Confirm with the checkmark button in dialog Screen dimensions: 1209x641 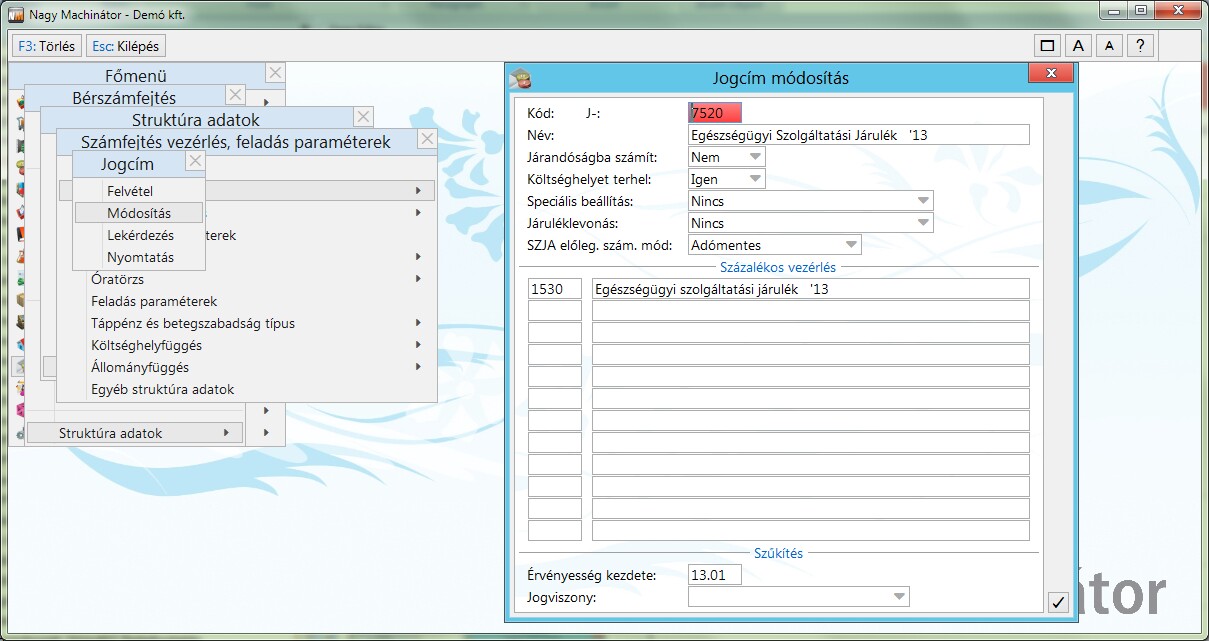pos(1059,602)
